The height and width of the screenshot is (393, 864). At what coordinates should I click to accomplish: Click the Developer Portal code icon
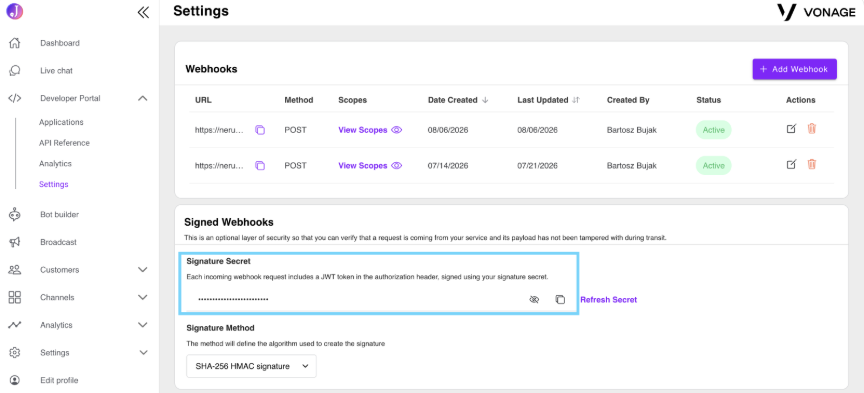[x=15, y=98]
